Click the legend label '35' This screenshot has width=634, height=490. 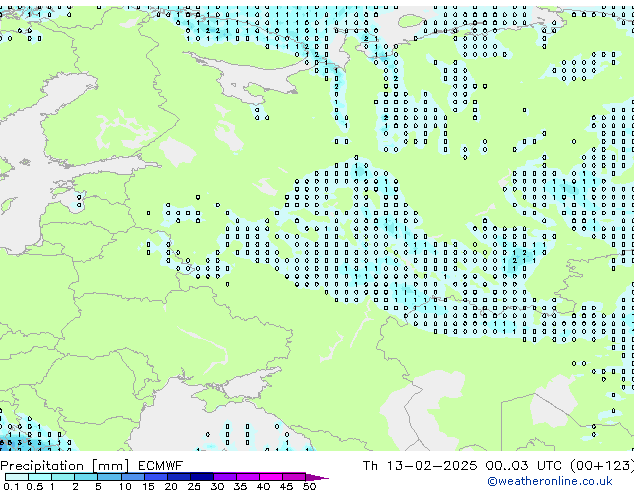[x=240, y=486]
